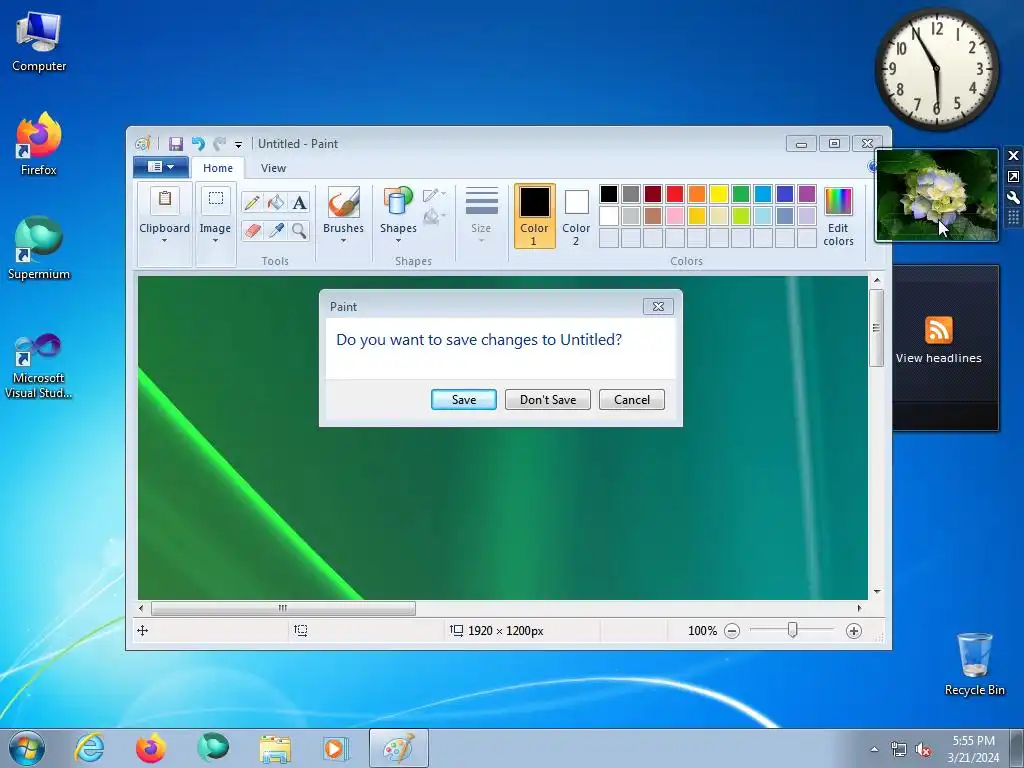Switch to the Home ribbon tab
1024x768 pixels.
point(217,168)
